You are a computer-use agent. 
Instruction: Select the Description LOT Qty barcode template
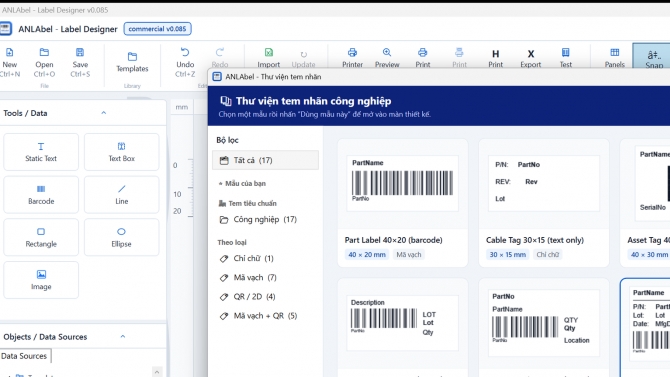[403, 327]
